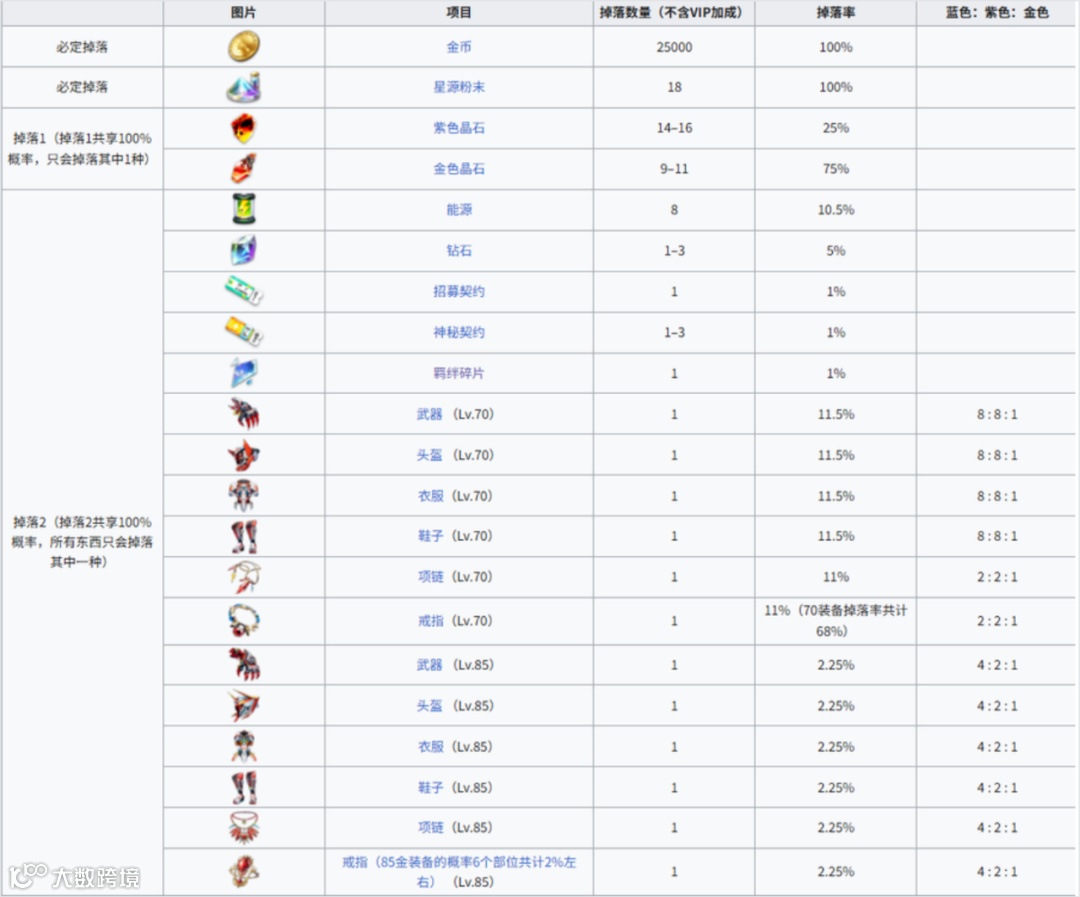Select the 5% drop rate cell

tap(835, 250)
